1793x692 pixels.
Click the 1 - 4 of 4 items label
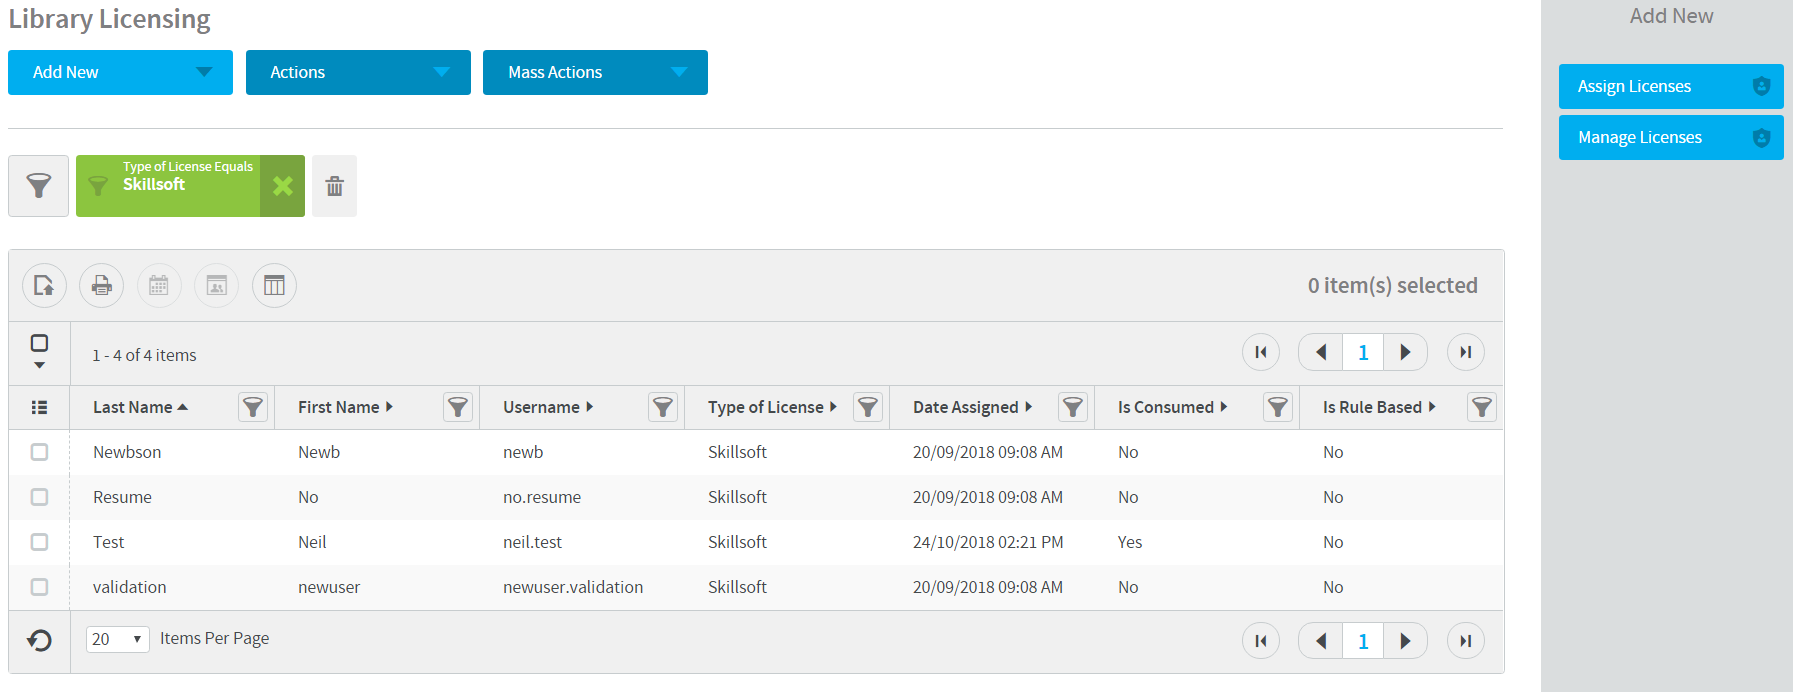[144, 355]
